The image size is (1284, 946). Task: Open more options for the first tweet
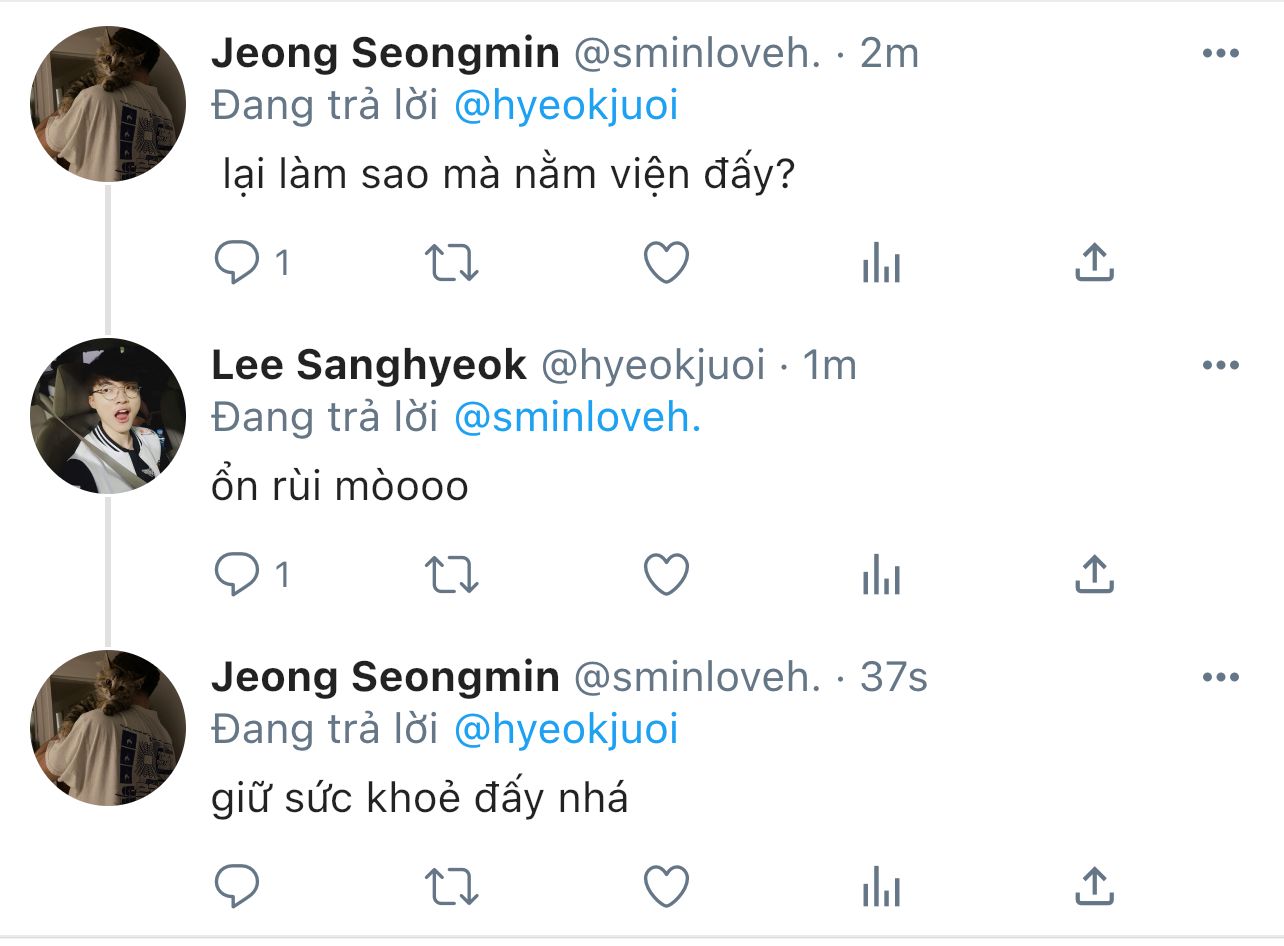tap(1220, 54)
